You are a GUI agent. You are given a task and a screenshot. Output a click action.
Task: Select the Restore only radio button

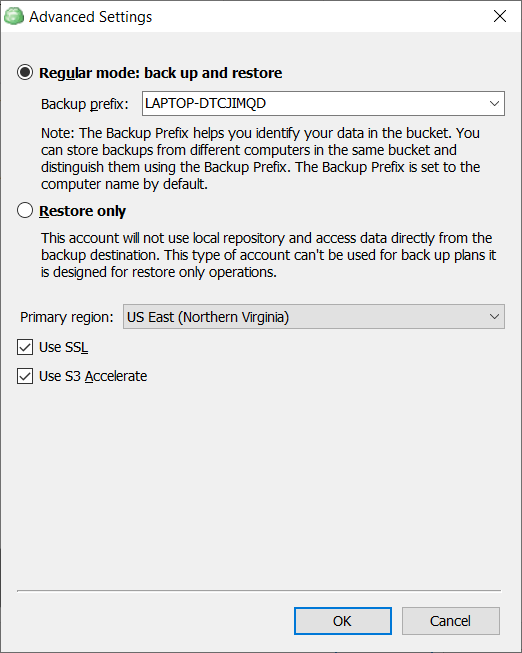coord(25,210)
